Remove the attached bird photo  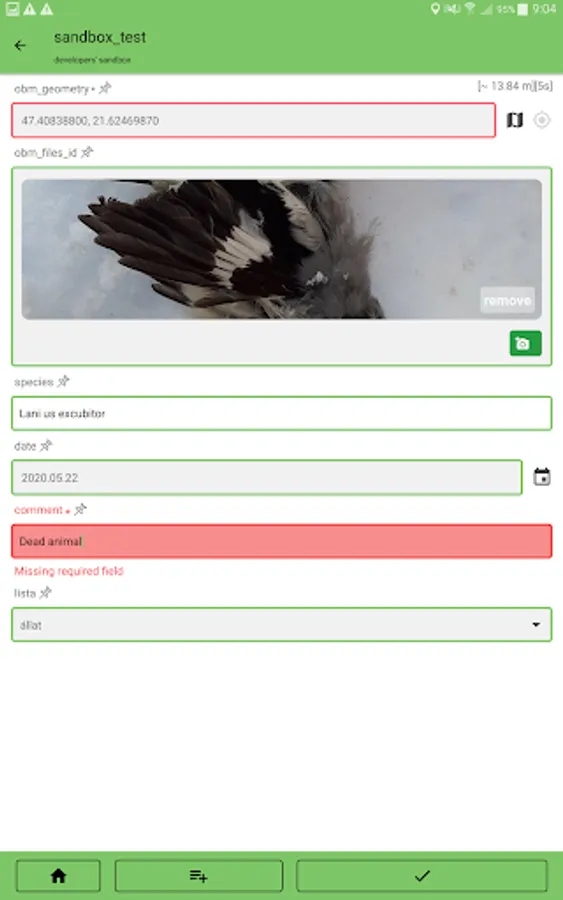pyautogui.click(x=507, y=300)
